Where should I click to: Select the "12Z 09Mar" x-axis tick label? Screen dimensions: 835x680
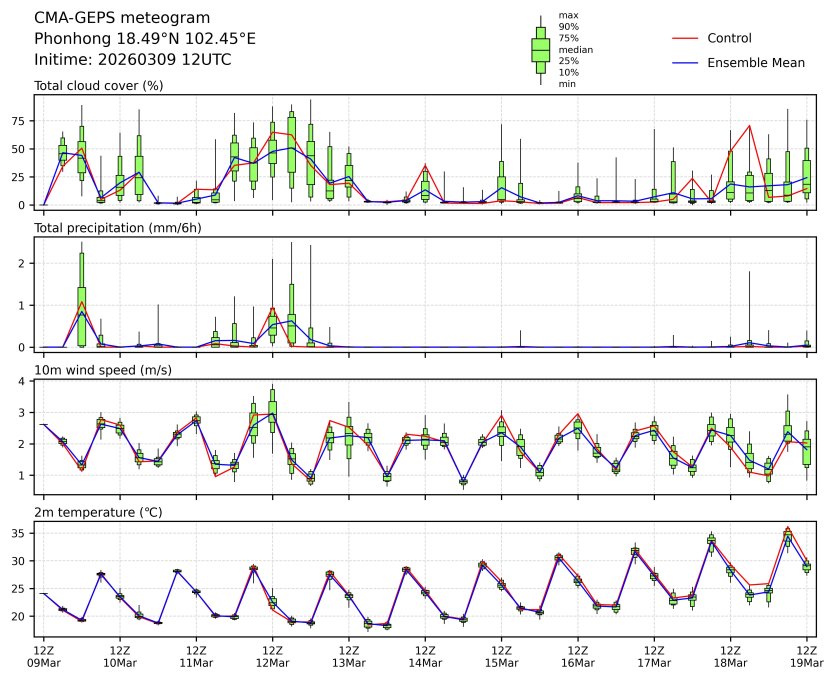coord(43,656)
